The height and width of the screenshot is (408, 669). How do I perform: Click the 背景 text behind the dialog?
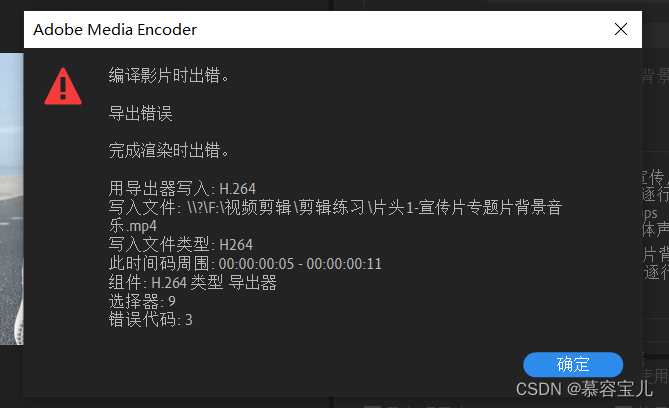point(655,76)
